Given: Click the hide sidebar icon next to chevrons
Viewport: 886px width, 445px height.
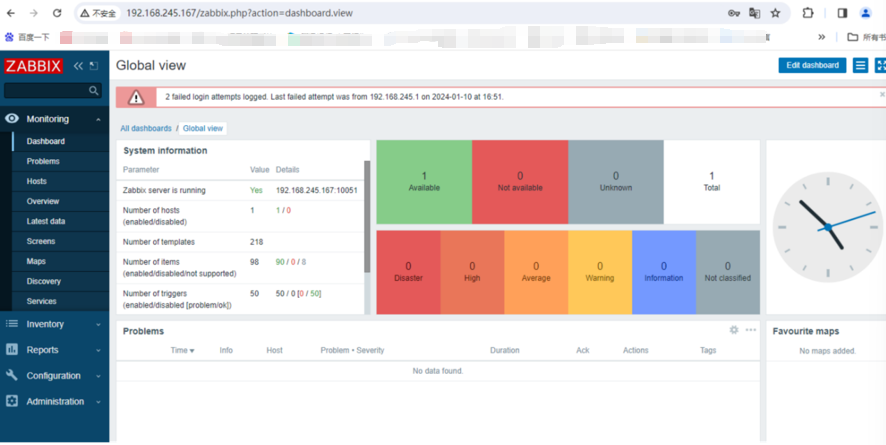Looking at the screenshot, I should (94, 66).
